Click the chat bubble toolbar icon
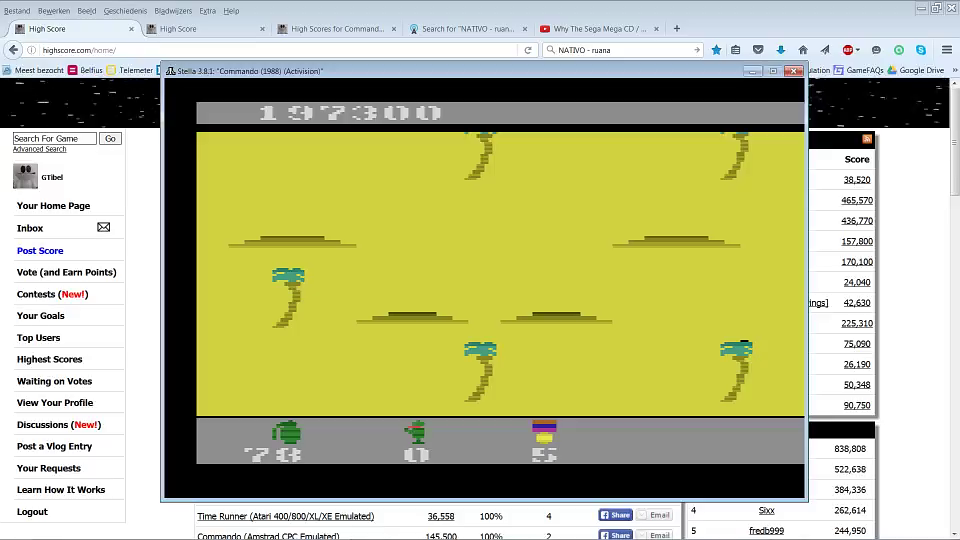This screenshot has height=540, width=960. click(x=876, y=50)
